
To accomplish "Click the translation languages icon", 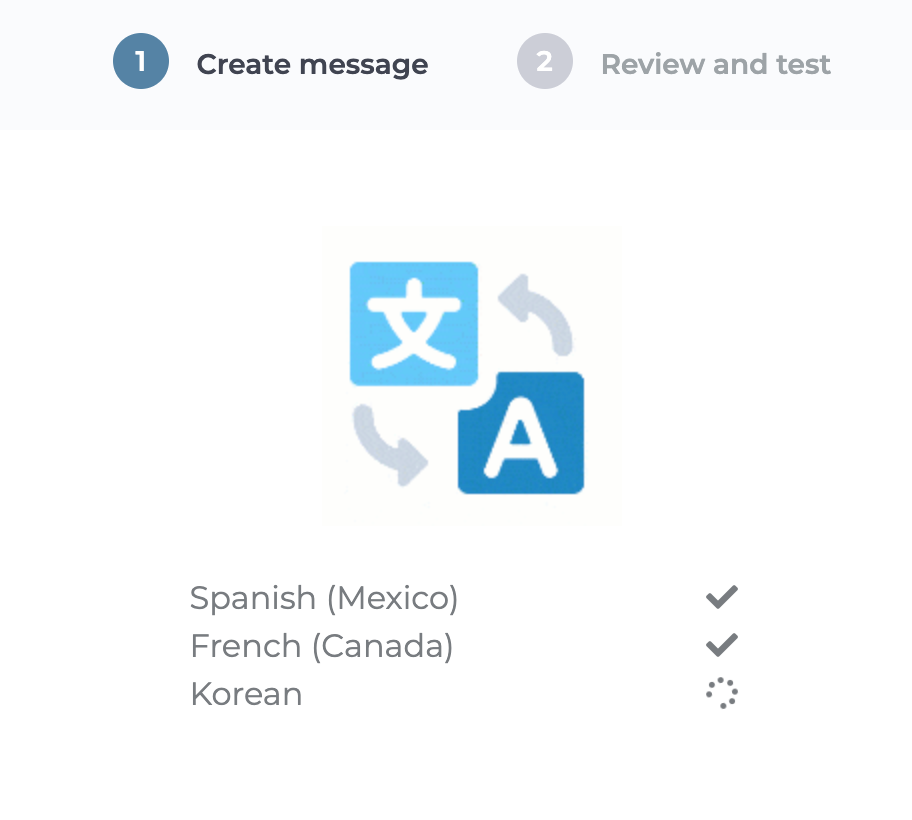I will click(470, 375).
